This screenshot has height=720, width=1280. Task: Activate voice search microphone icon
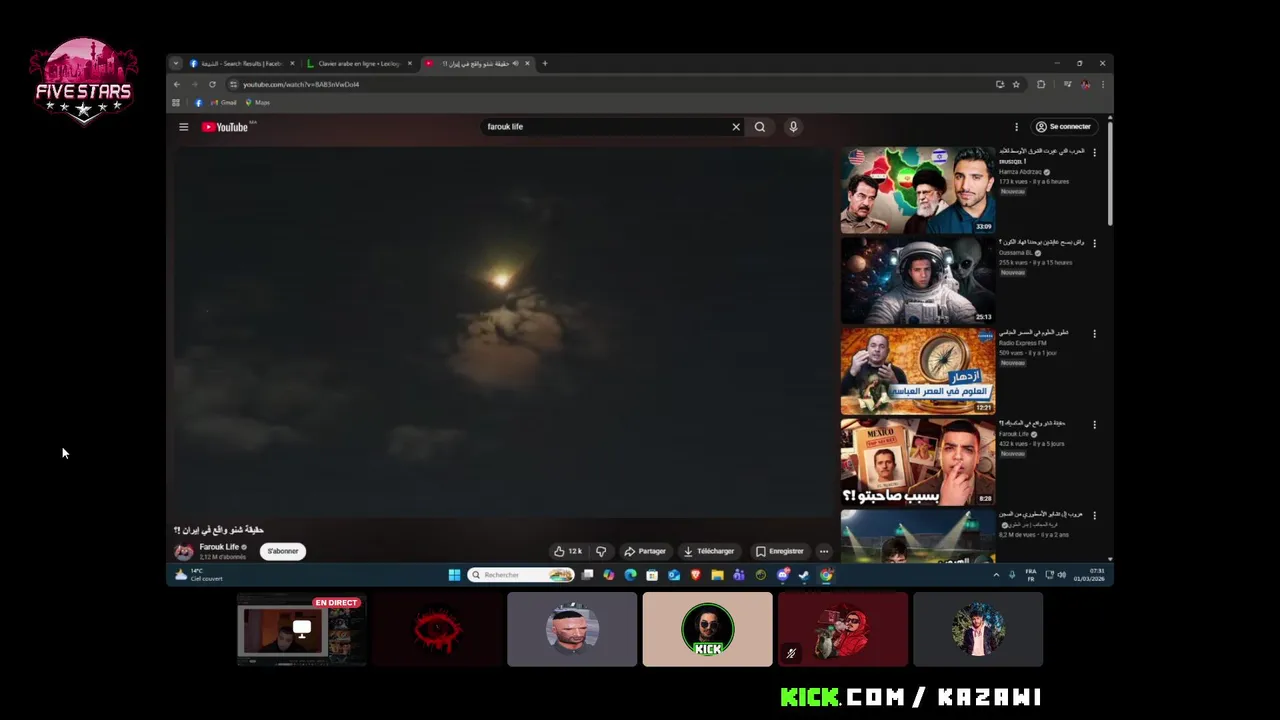pyautogui.click(x=793, y=127)
